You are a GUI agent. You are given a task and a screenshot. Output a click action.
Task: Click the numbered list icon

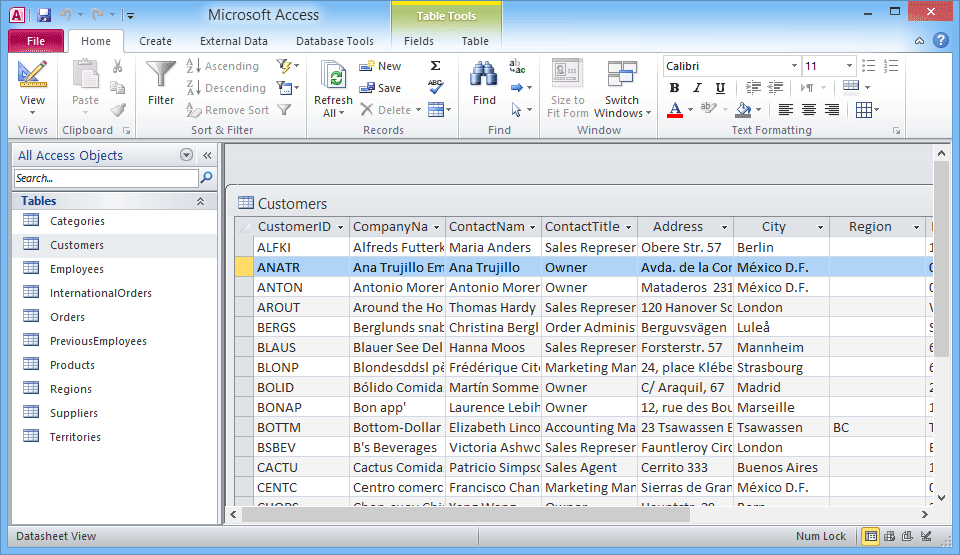pyautogui.click(x=891, y=66)
